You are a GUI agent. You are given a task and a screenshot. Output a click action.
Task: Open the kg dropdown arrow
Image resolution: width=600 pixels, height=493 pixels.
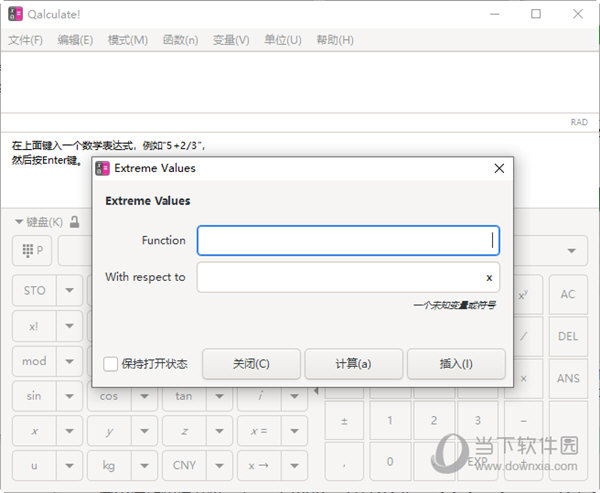144,466
